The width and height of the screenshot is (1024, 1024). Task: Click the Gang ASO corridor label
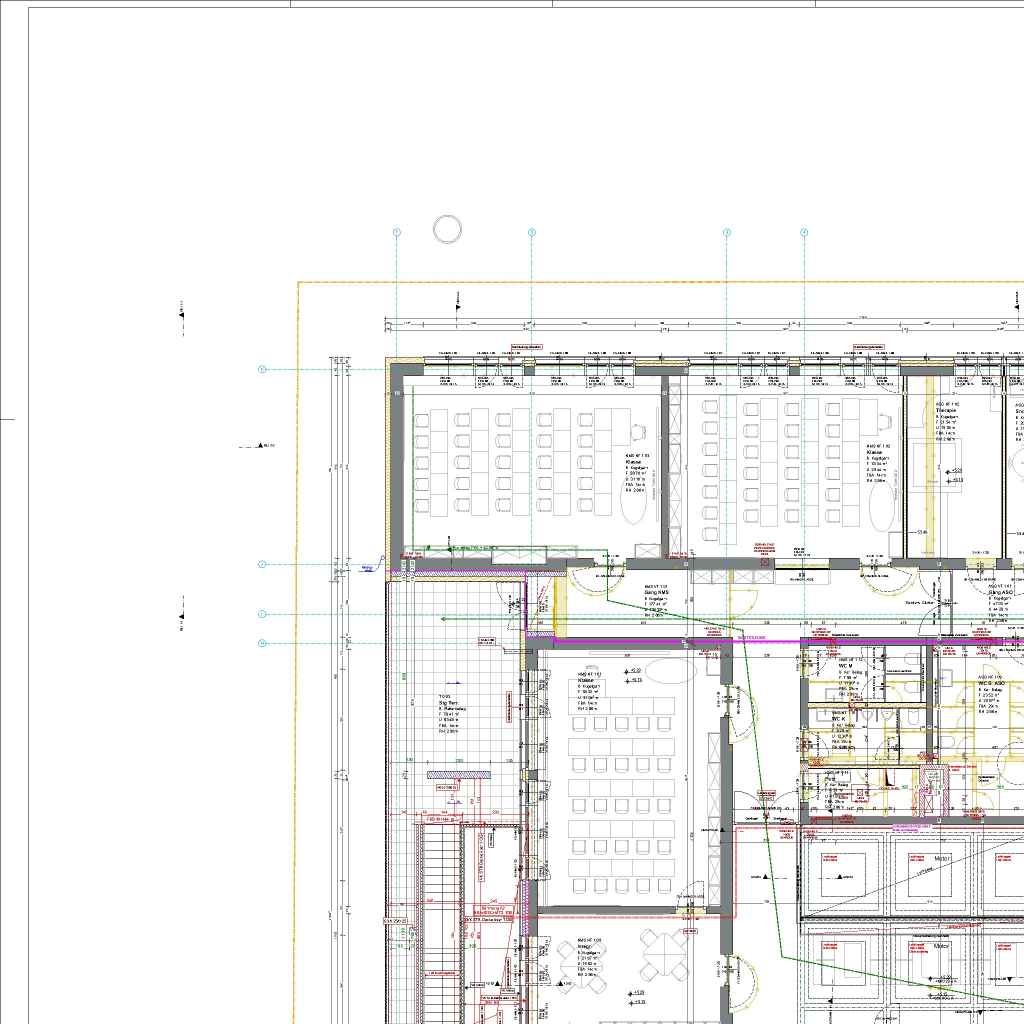1002,592
